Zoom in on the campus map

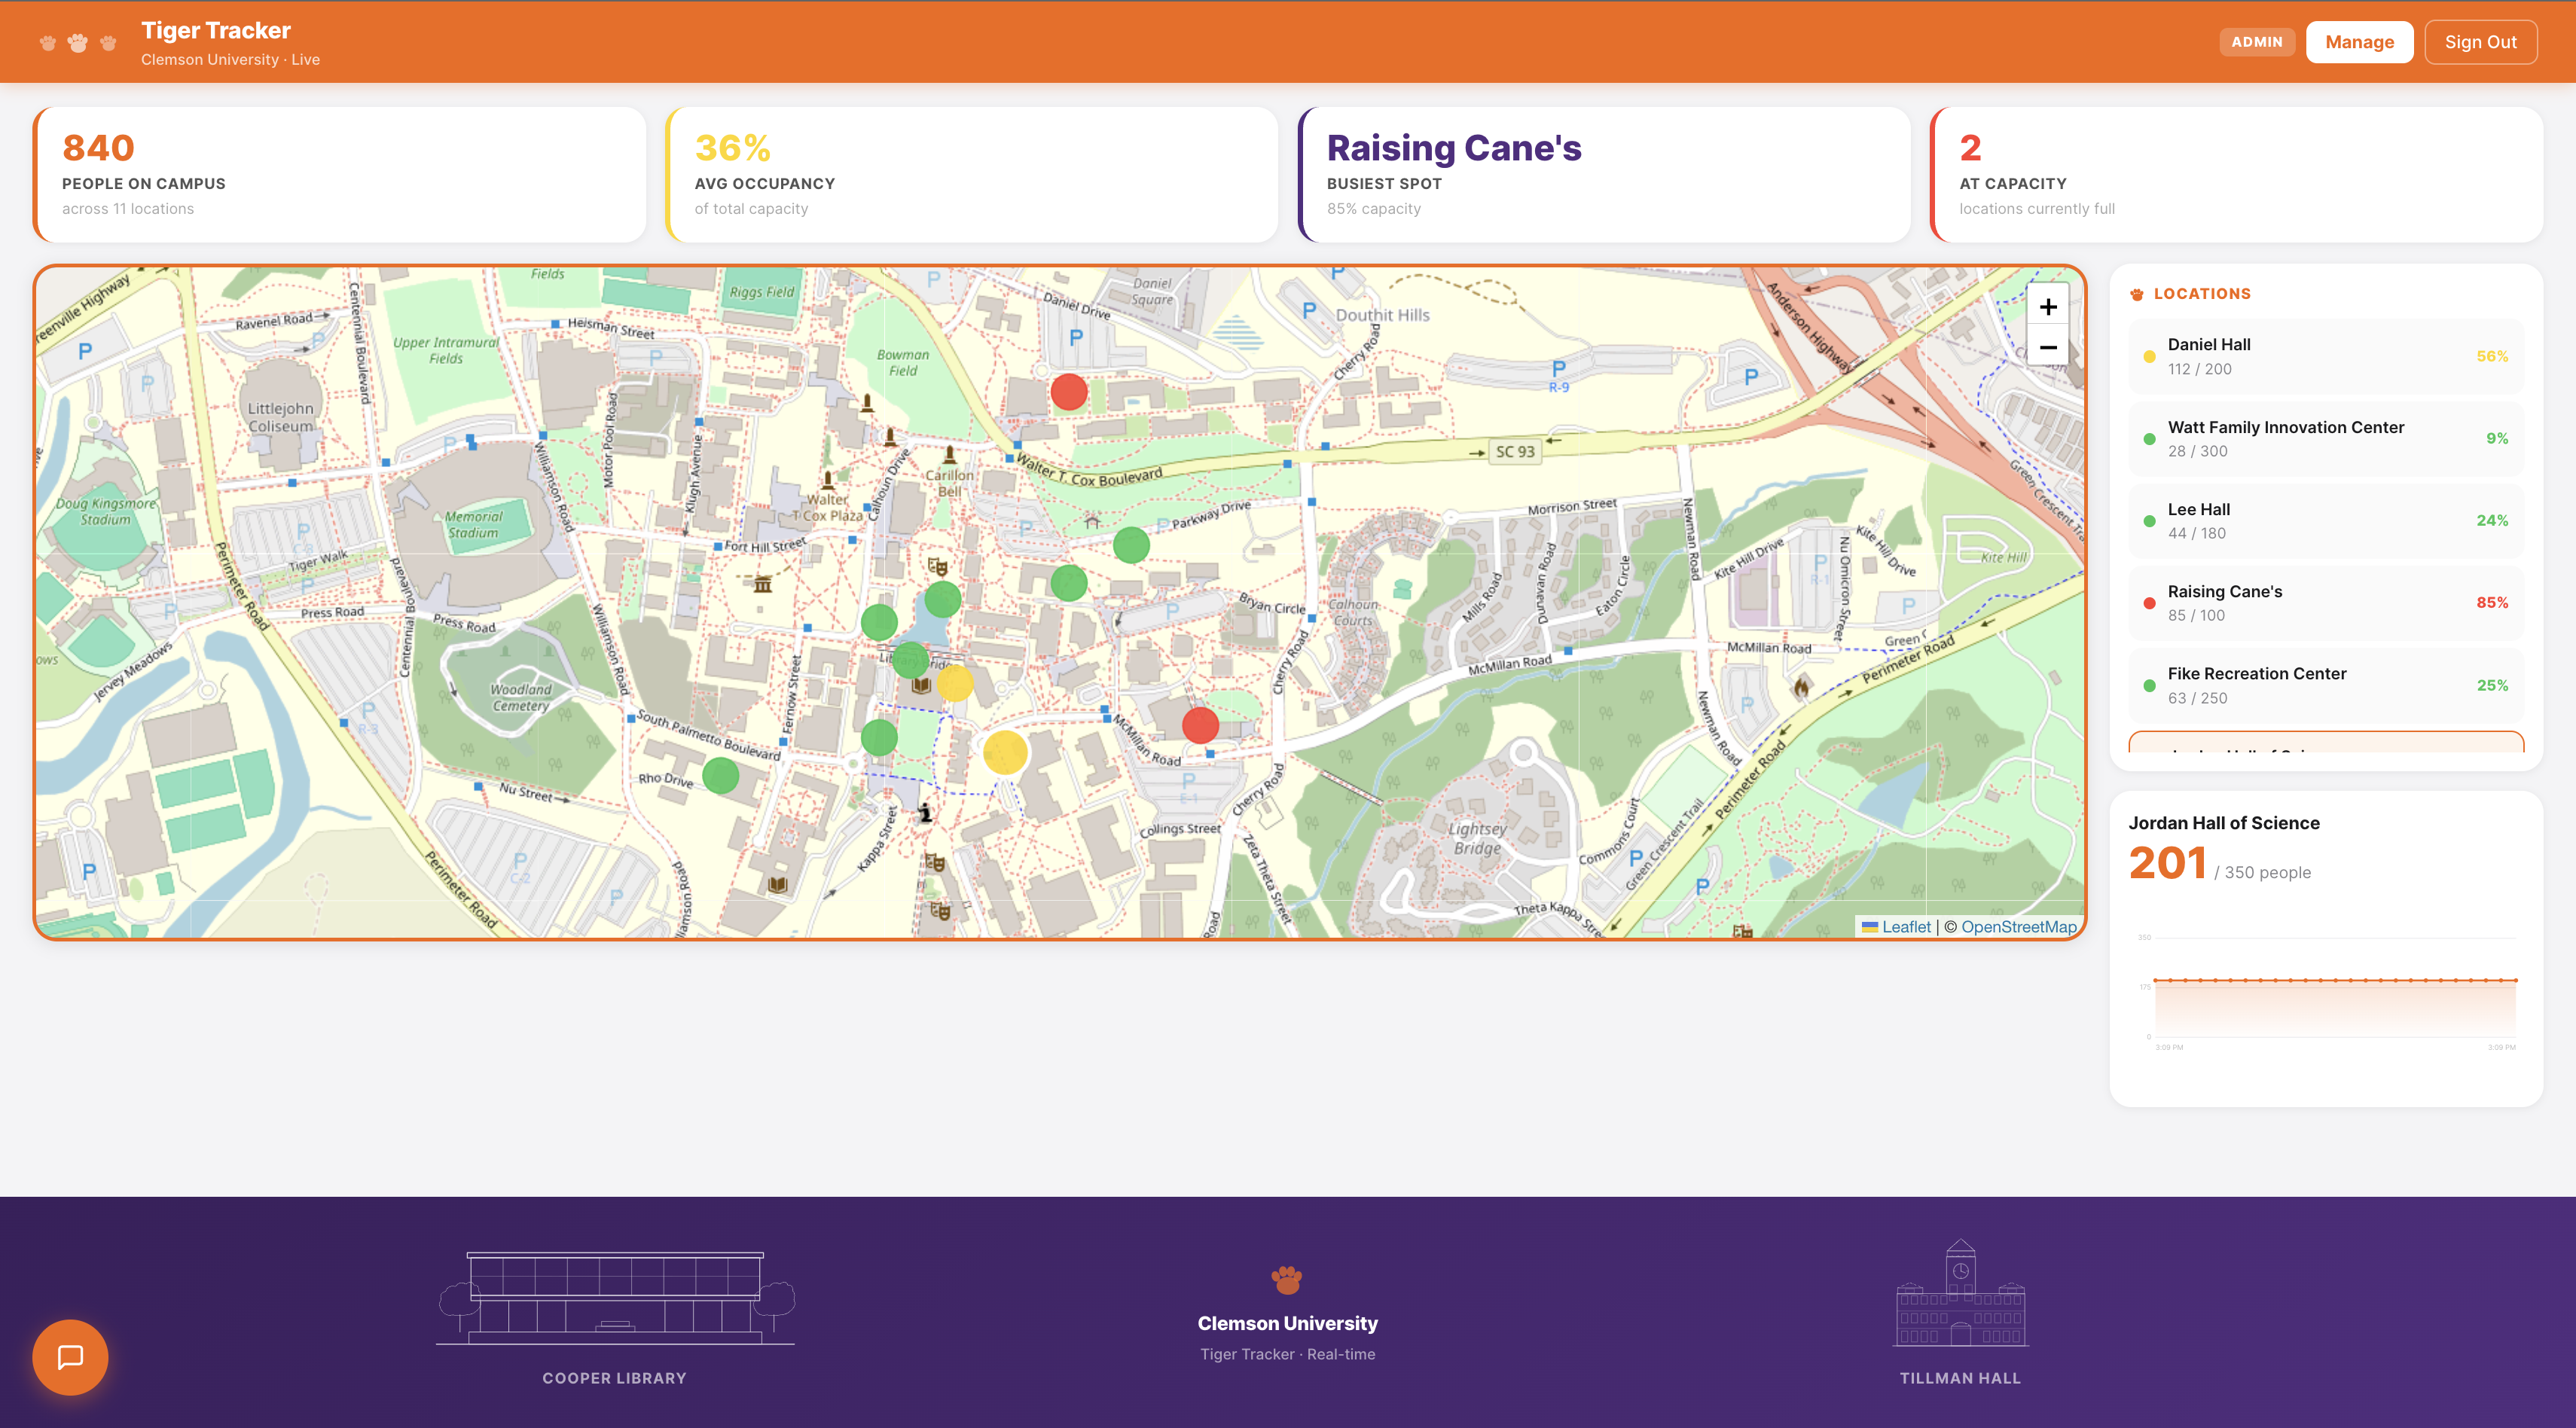point(2047,307)
